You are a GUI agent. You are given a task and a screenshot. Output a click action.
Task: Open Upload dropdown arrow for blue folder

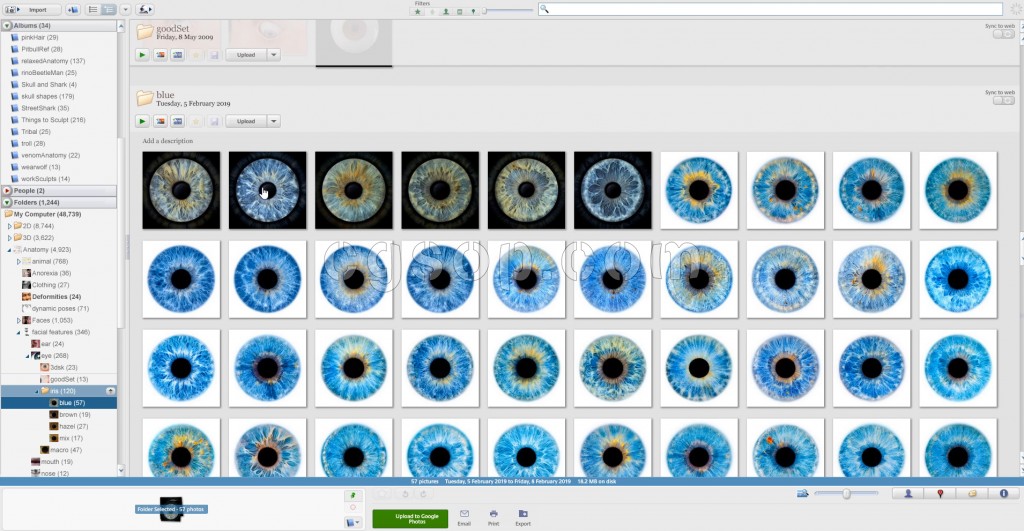point(274,121)
